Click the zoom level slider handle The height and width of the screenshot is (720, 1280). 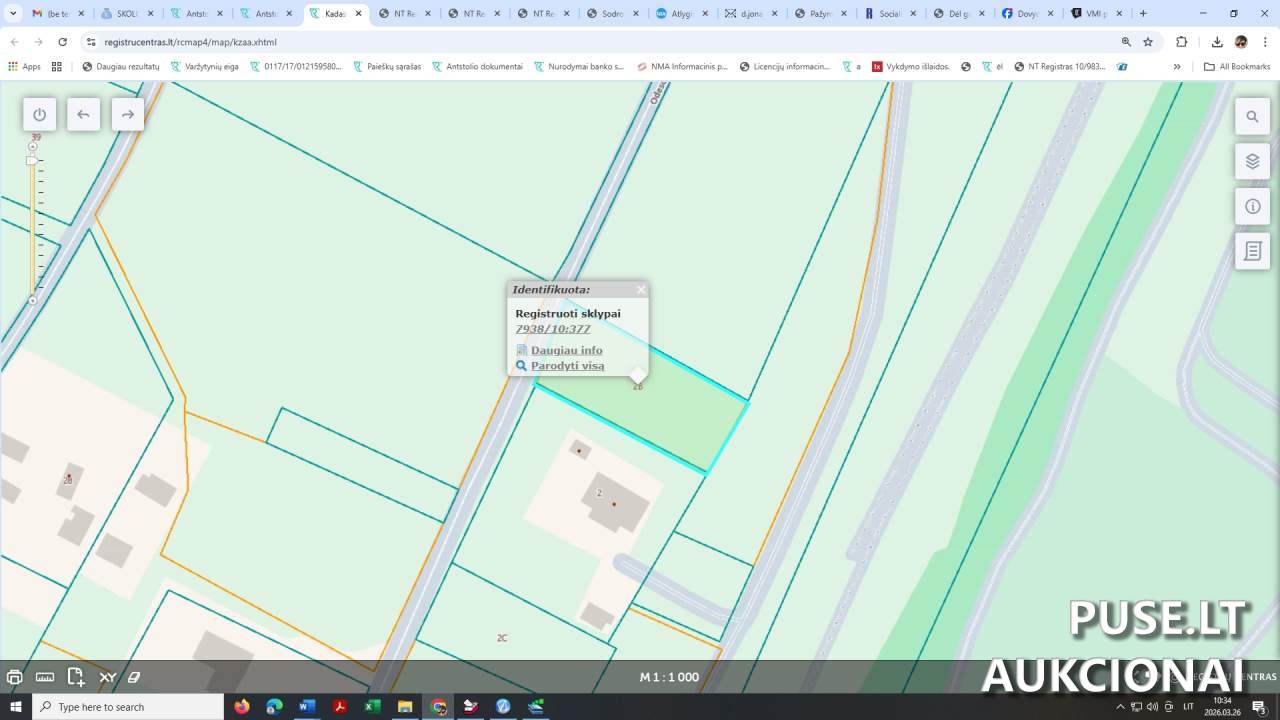[x=32, y=160]
